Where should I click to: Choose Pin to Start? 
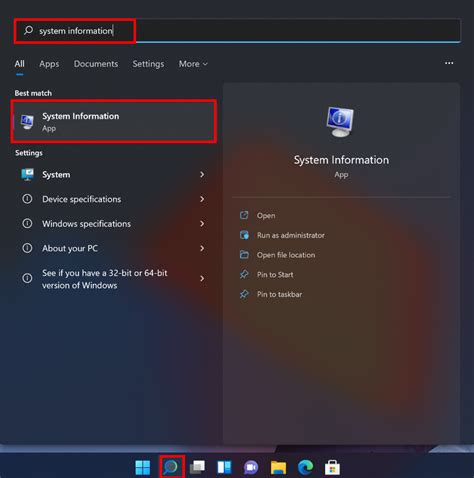point(275,275)
